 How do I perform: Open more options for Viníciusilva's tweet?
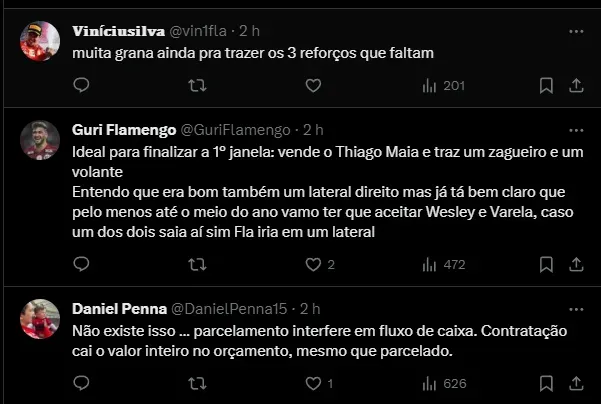[575, 32]
